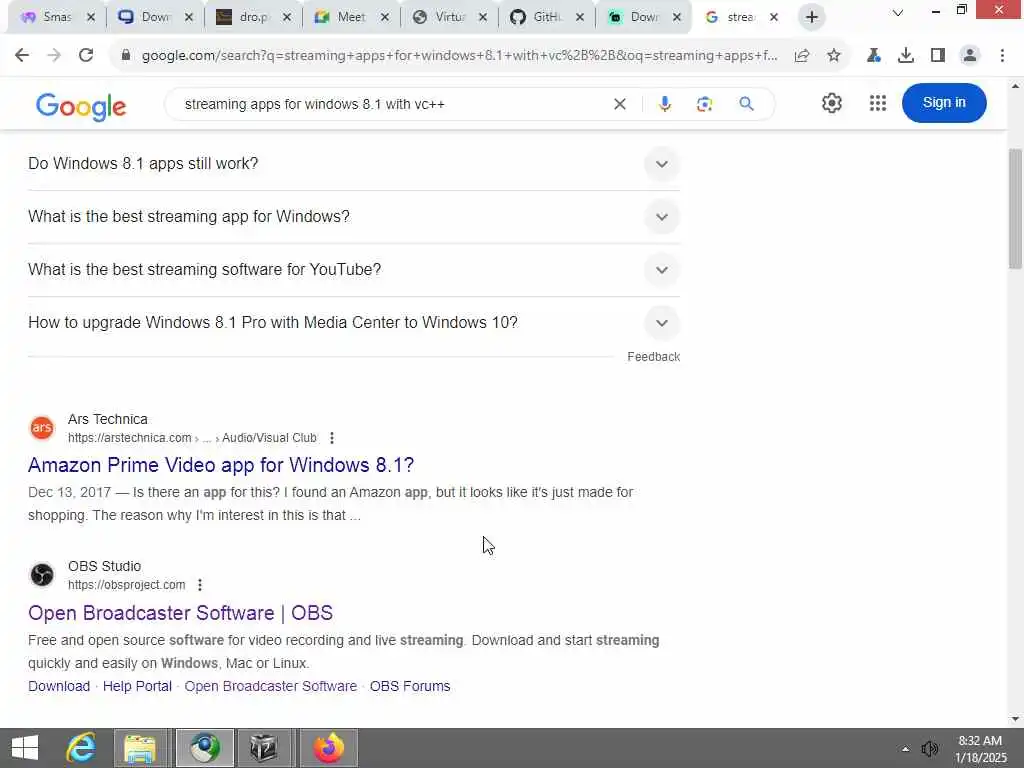Click the Feedback link
Image resolution: width=1024 pixels, height=768 pixels.
654,357
